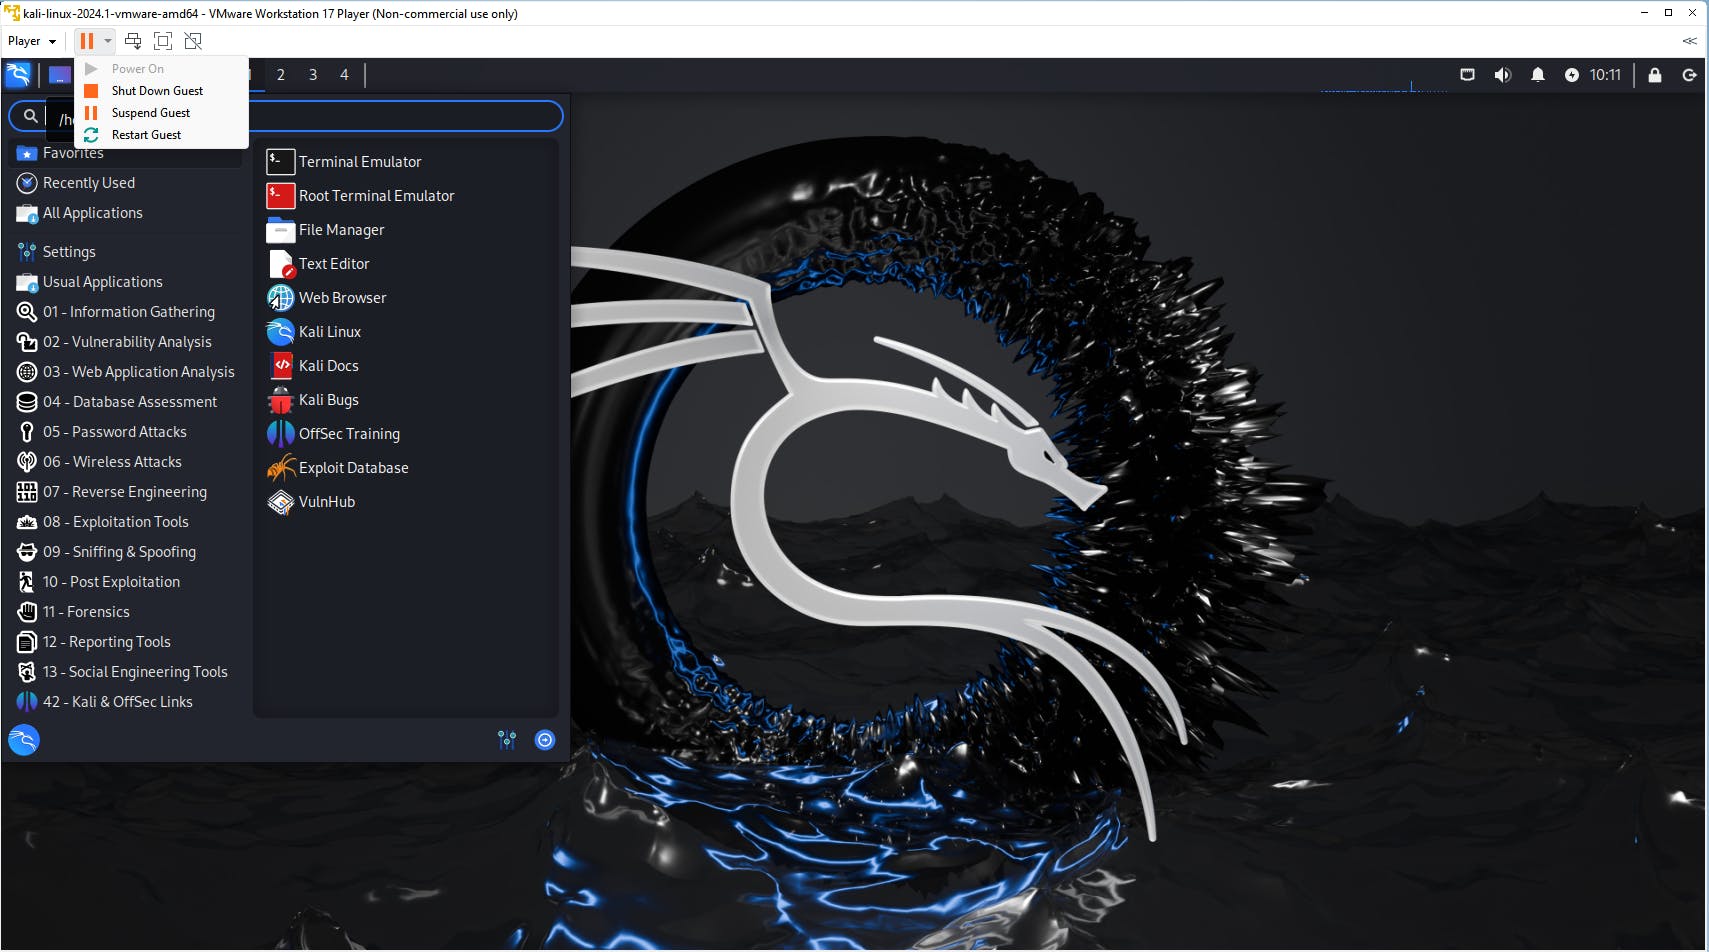
Task: Open 02 - Vulnerability Analysis category
Action: [x=126, y=342]
